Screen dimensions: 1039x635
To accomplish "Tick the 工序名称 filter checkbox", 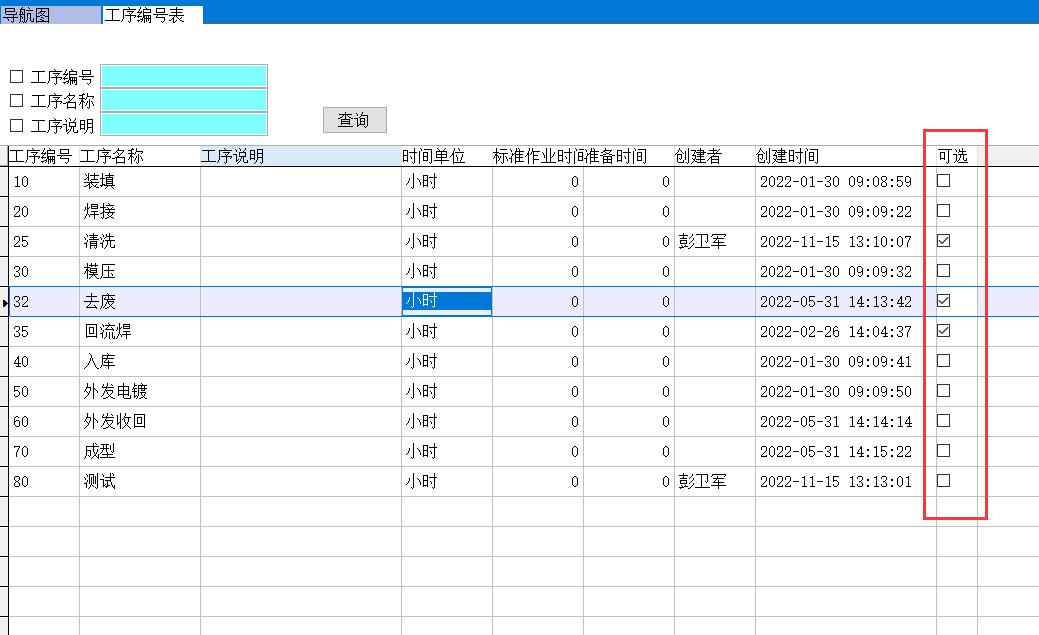I will coord(16,101).
